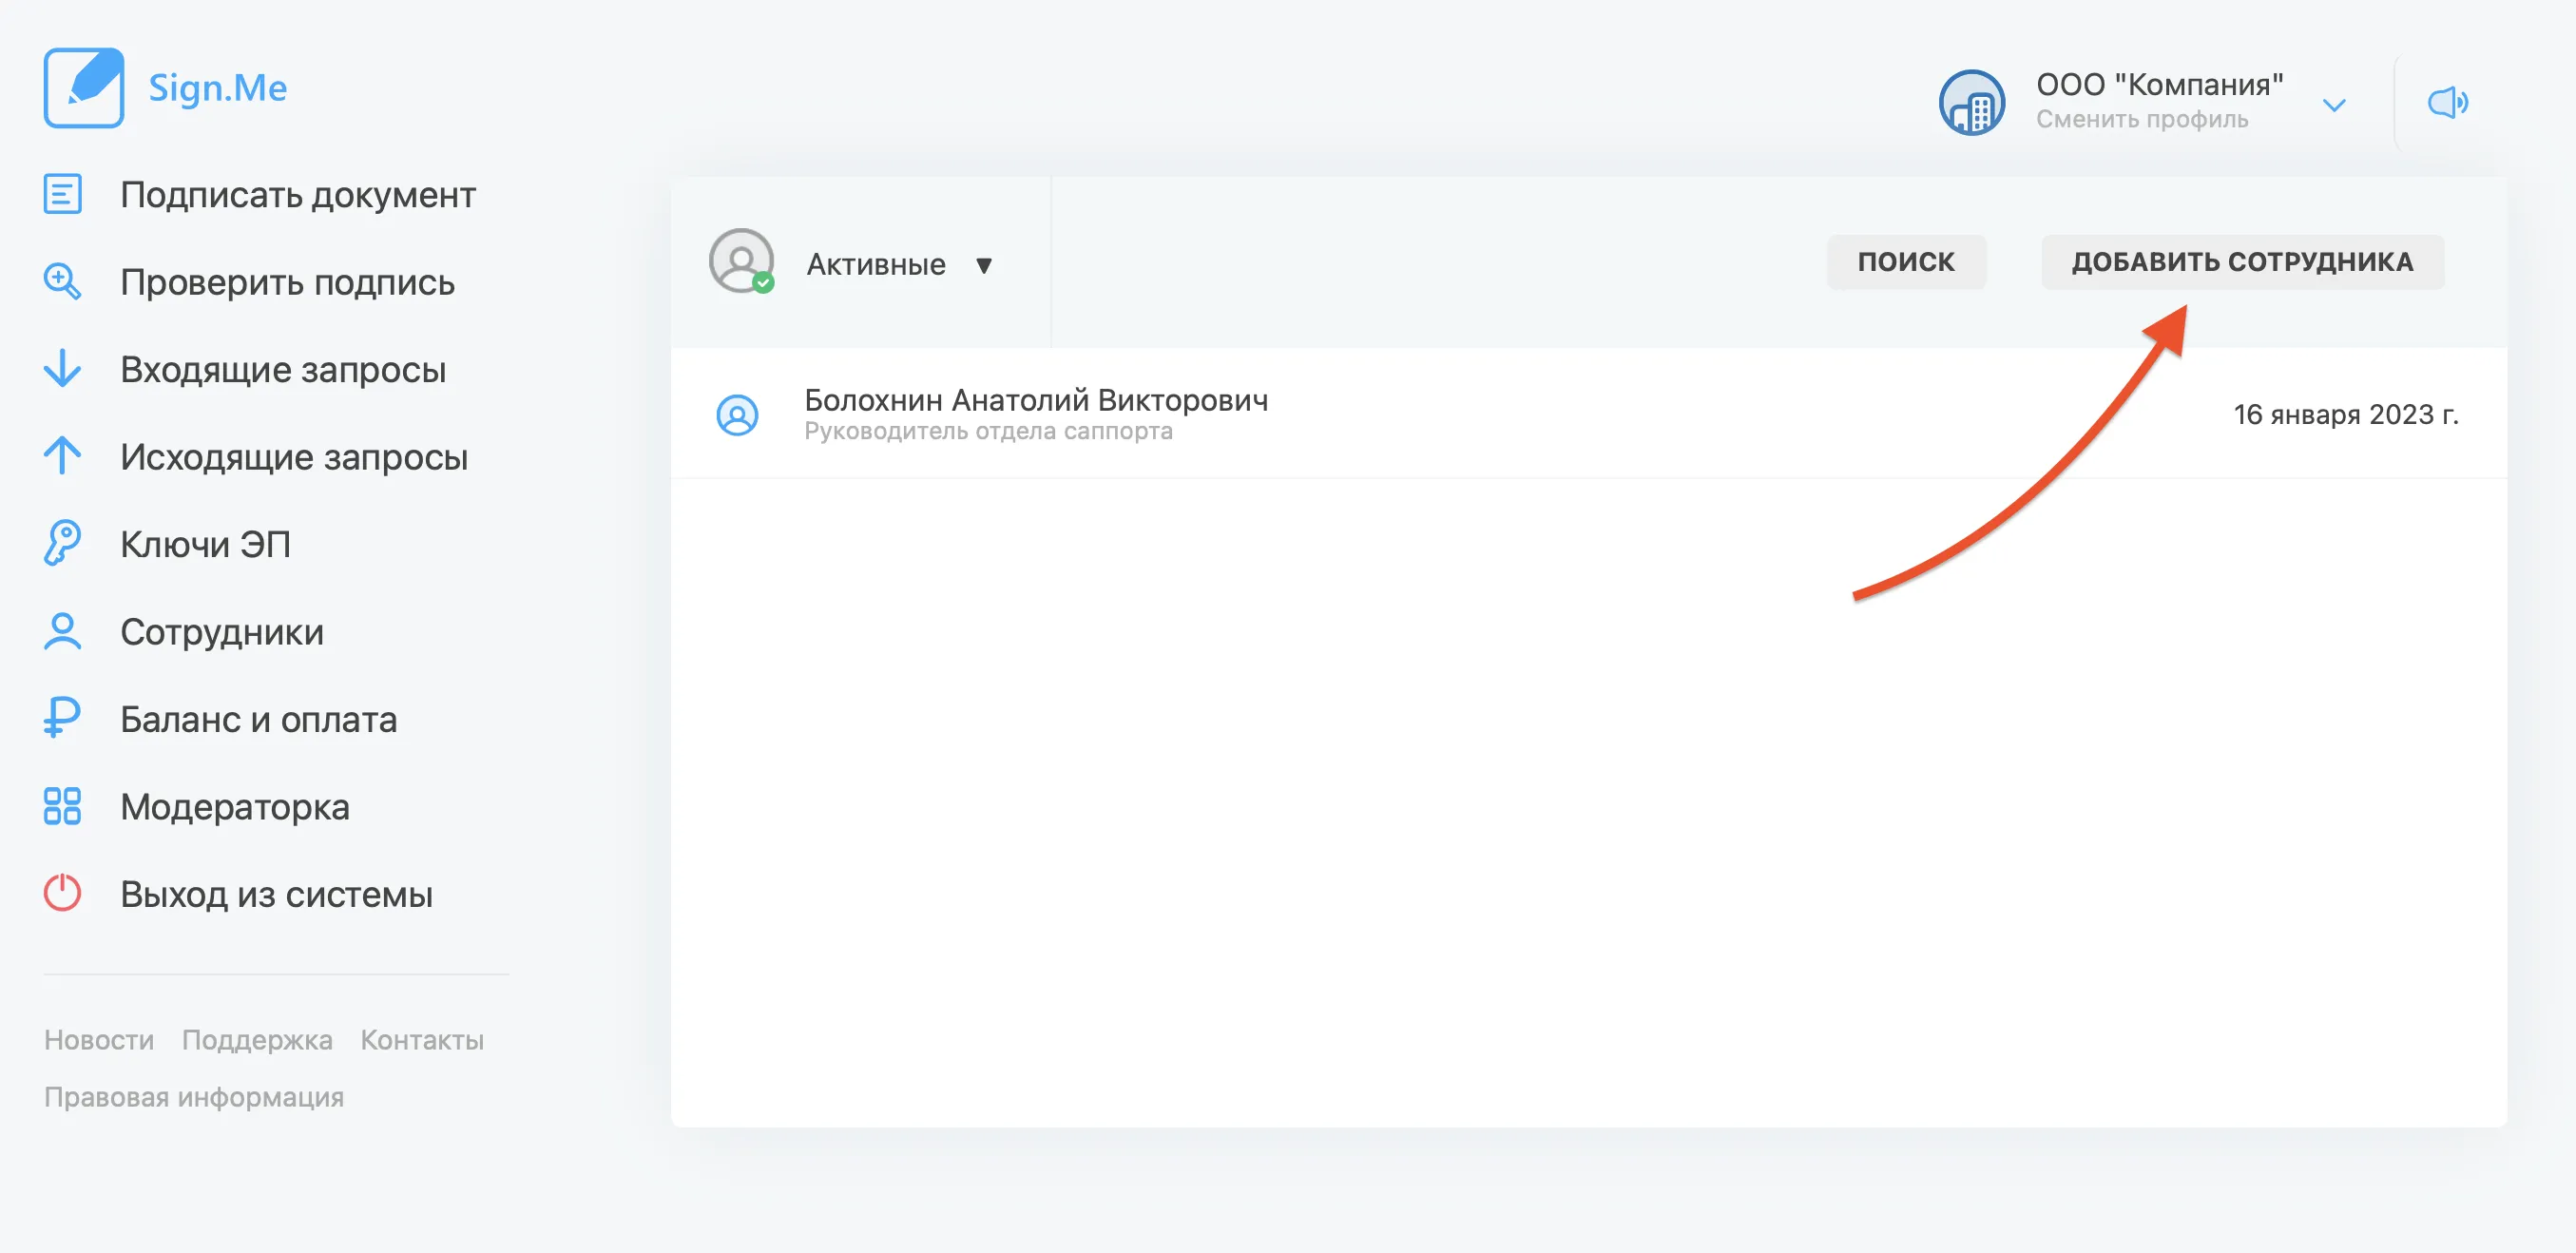Viewport: 2576px width, 1253px height.
Task: Open the Активные filter dropdown
Action: coord(900,265)
